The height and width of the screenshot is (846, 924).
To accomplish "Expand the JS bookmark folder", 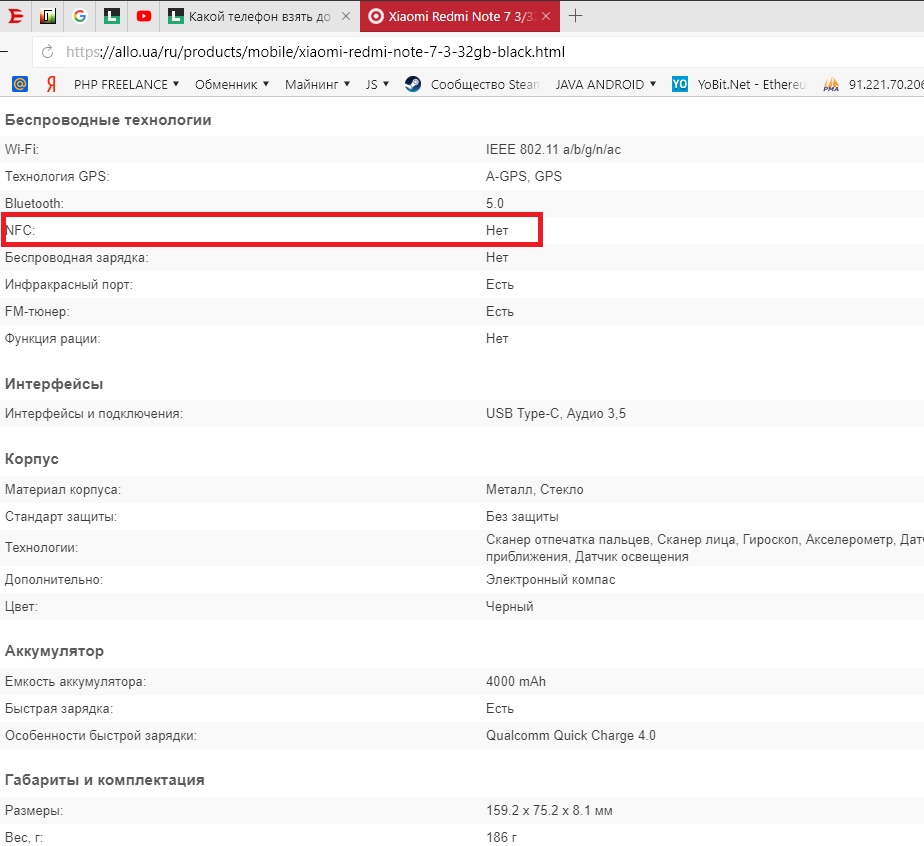I will click(x=377, y=84).
